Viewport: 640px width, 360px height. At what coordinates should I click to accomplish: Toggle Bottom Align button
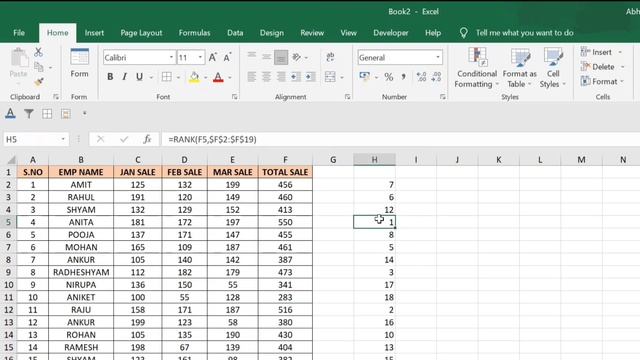pos(281,57)
